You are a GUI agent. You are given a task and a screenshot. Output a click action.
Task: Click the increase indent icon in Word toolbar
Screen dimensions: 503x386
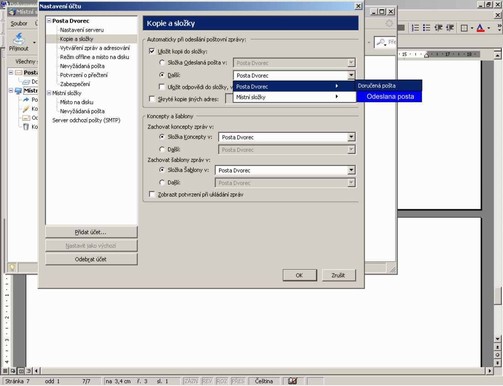click(450, 28)
